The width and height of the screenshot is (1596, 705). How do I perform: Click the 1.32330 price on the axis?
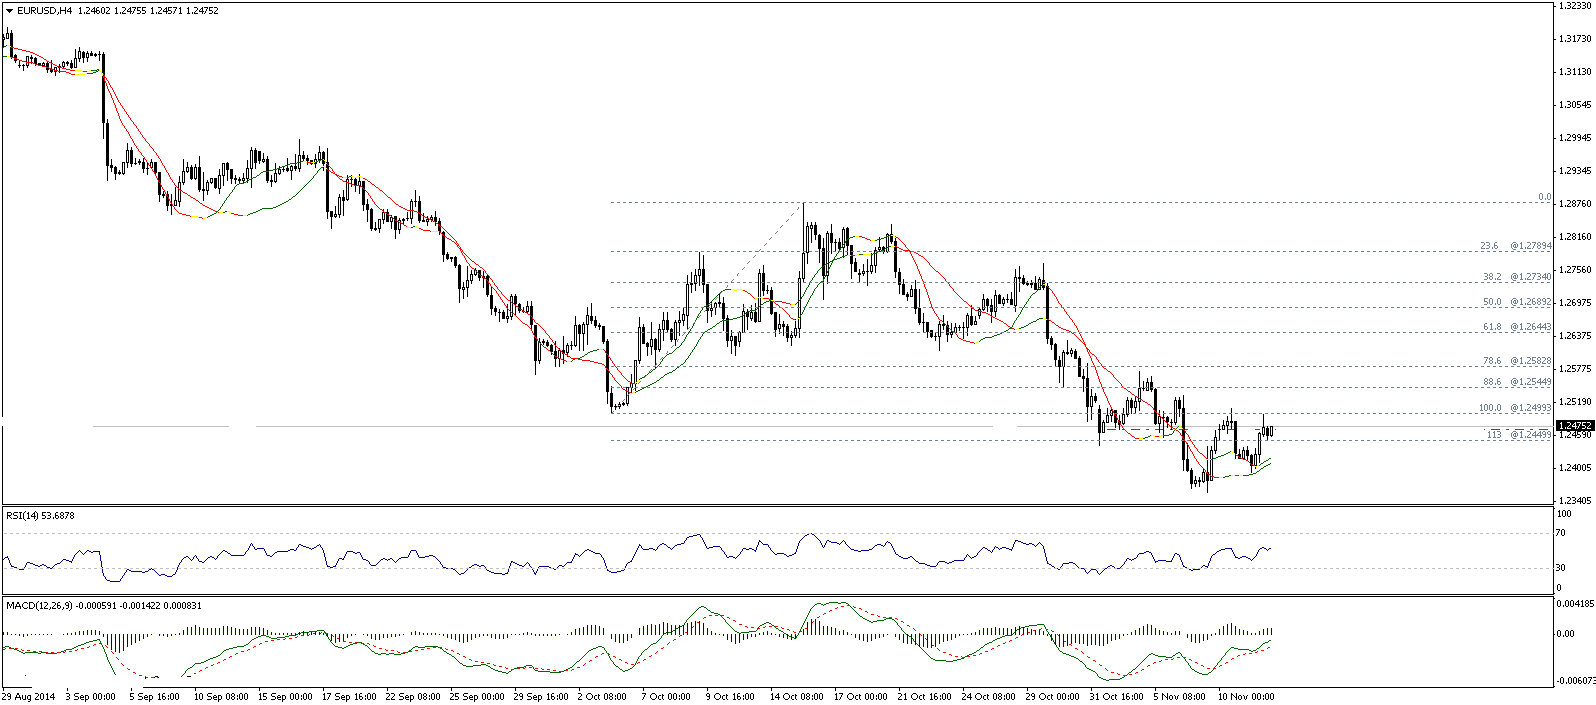click(1575, 6)
